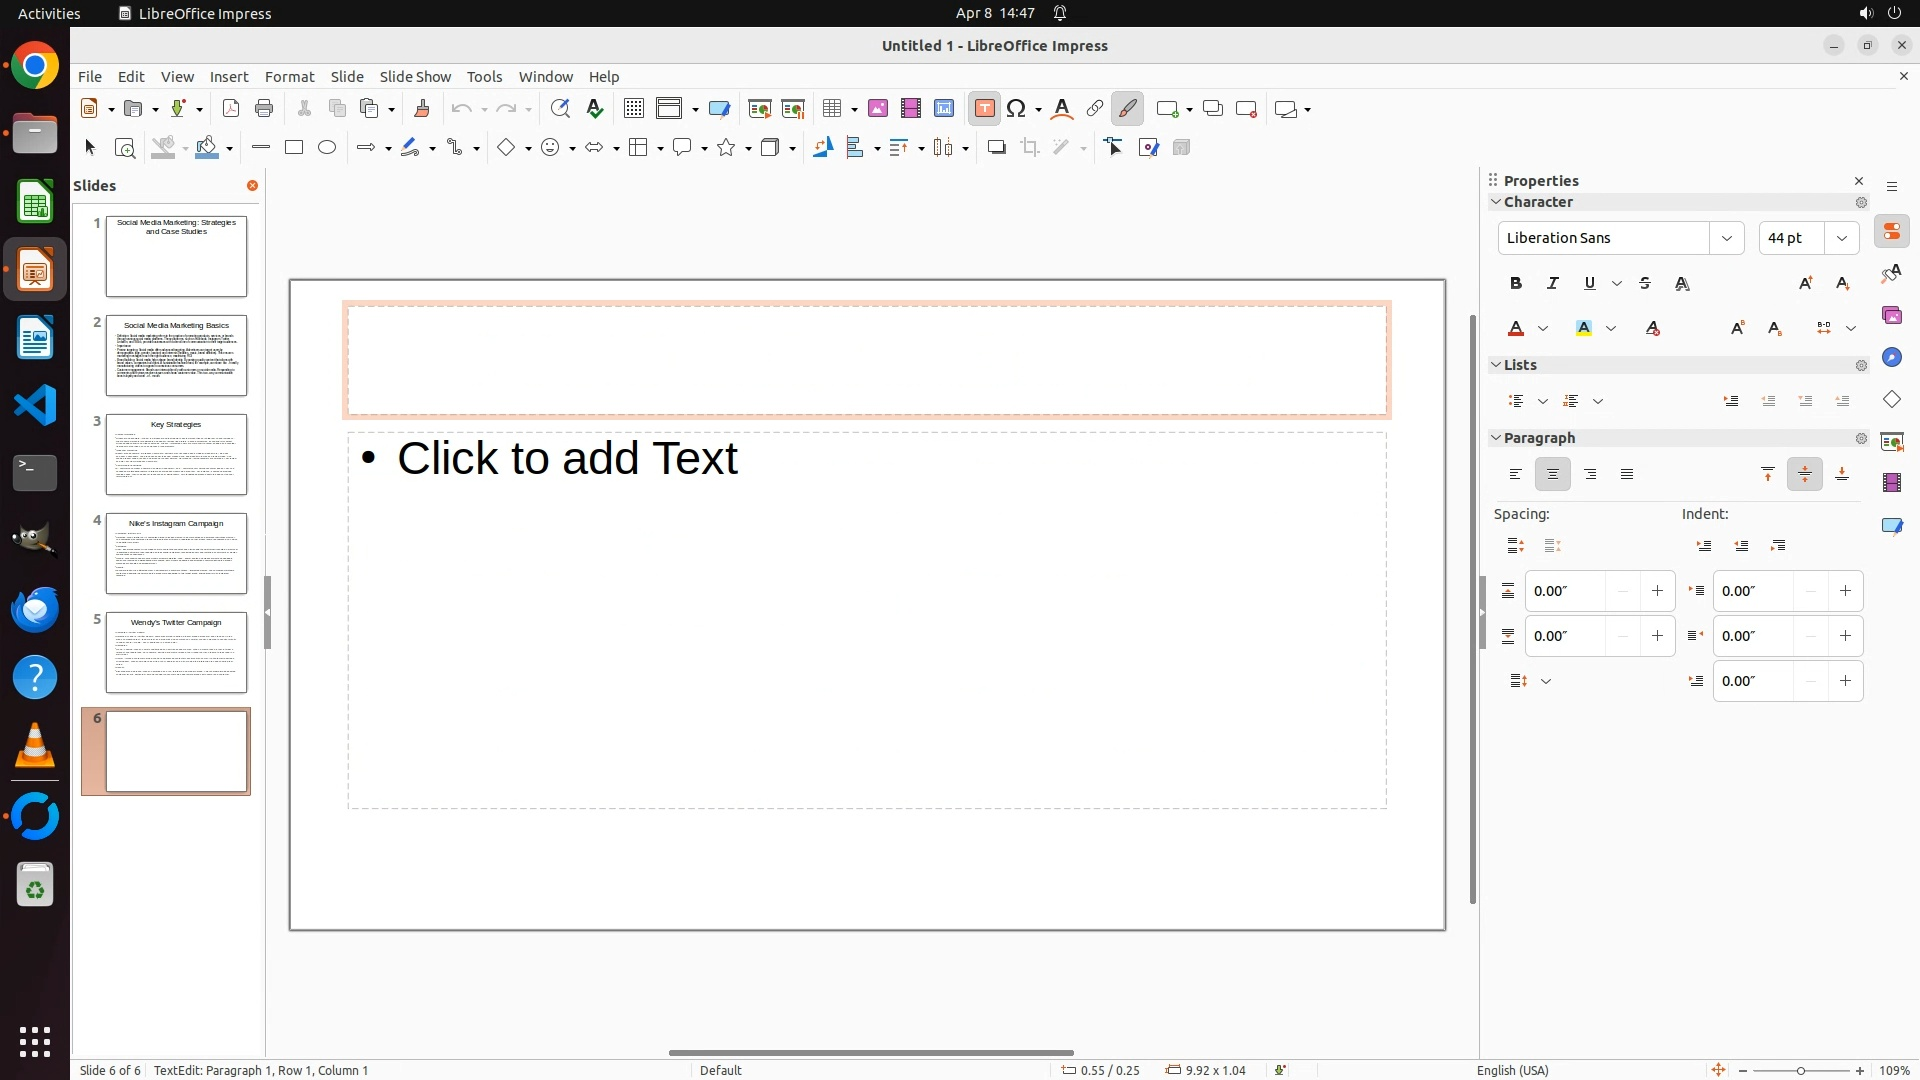Collapse the Paragraph section

(1497, 438)
